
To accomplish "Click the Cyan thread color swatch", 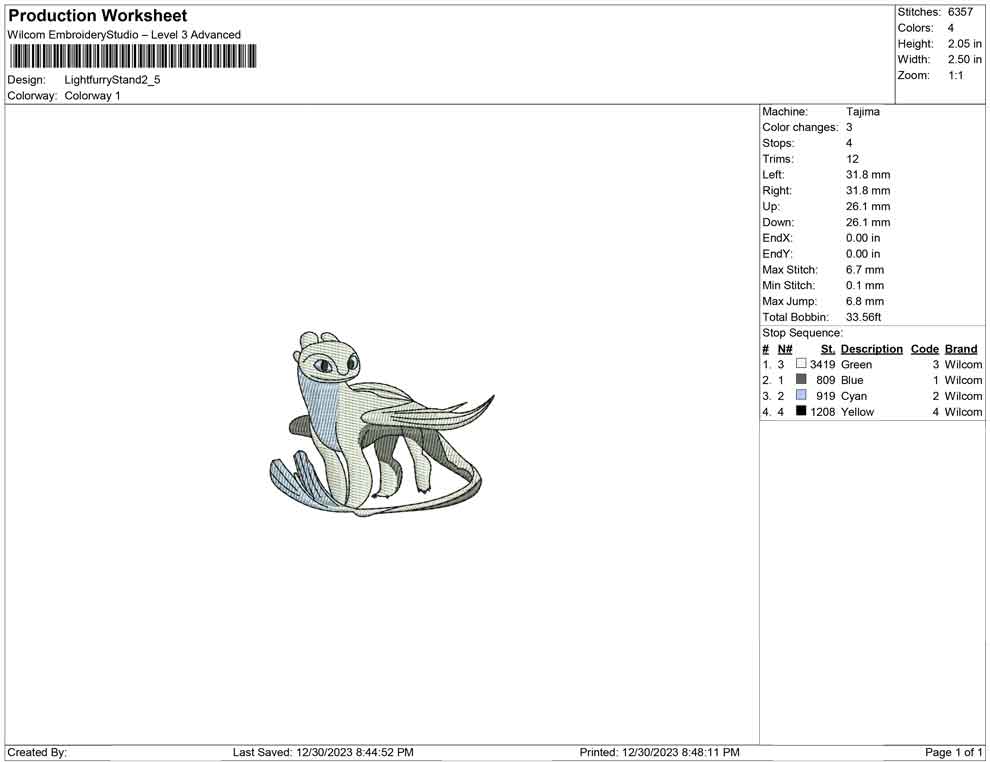I will (x=801, y=395).
